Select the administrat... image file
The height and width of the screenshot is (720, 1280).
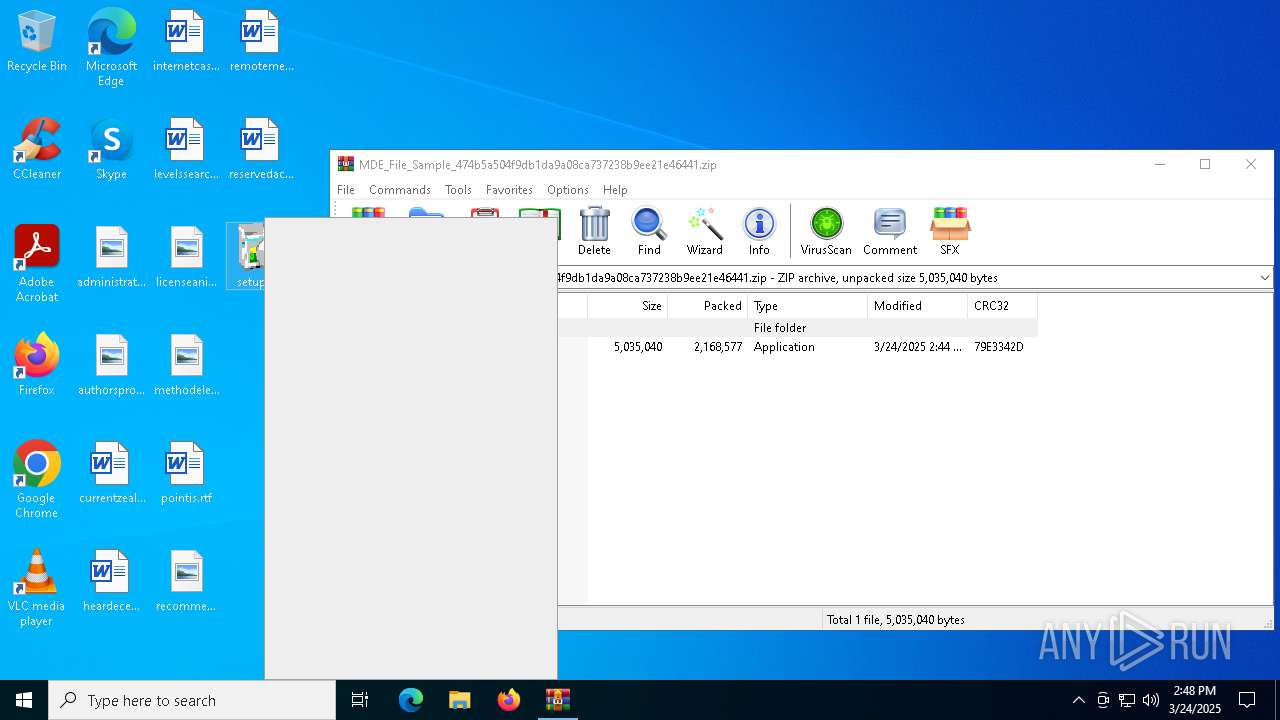tap(111, 258)
